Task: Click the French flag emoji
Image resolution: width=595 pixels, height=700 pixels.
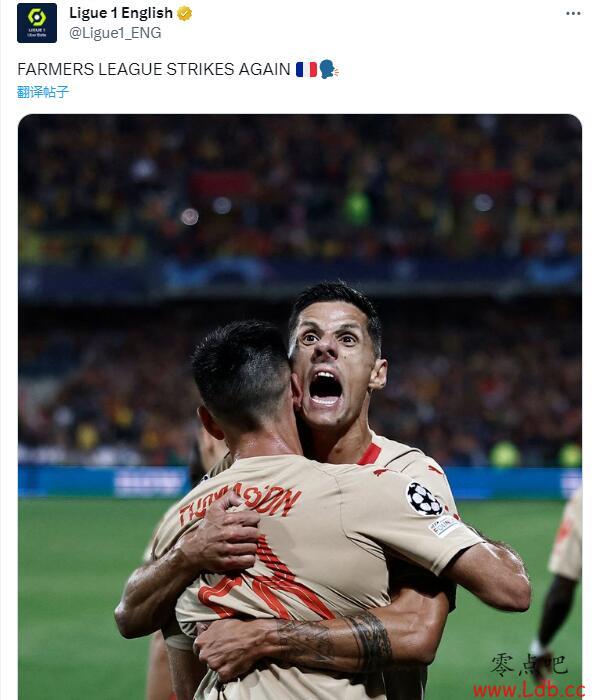Action: click(306, 69)
